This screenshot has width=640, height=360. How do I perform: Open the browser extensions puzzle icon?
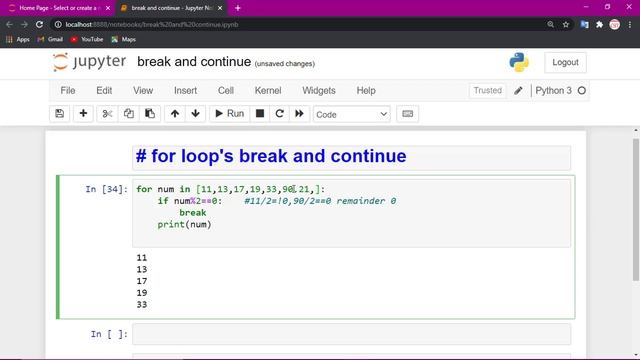pos(599,24)
